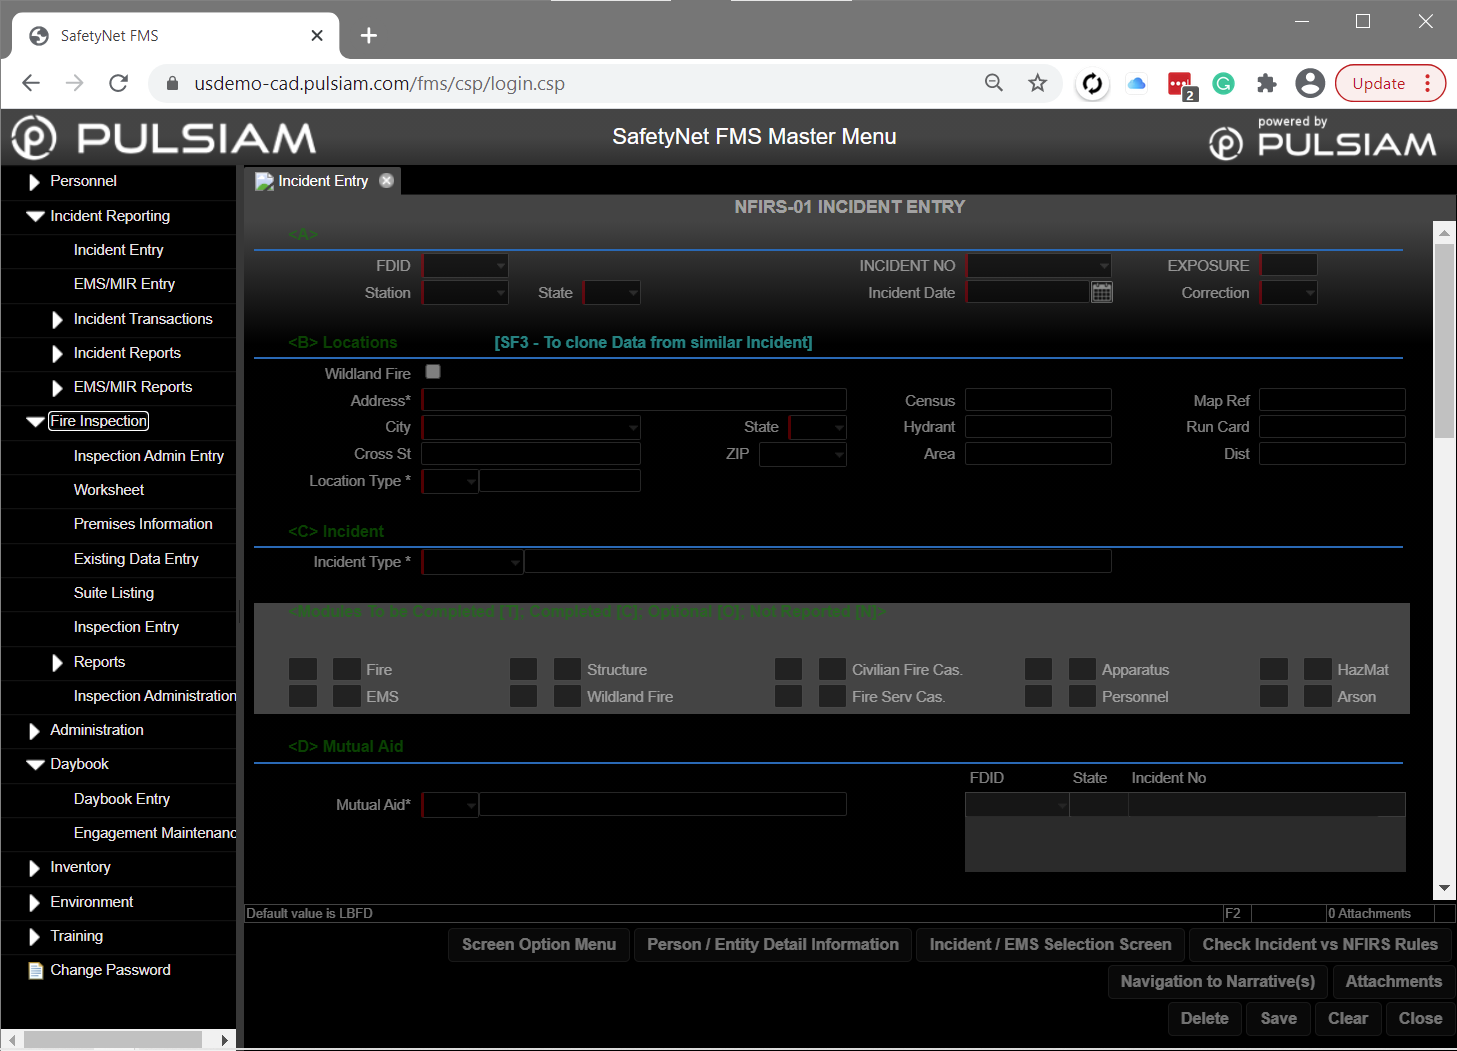
Task: Open the Grammarly extension icon
Action: (1223, 83)
